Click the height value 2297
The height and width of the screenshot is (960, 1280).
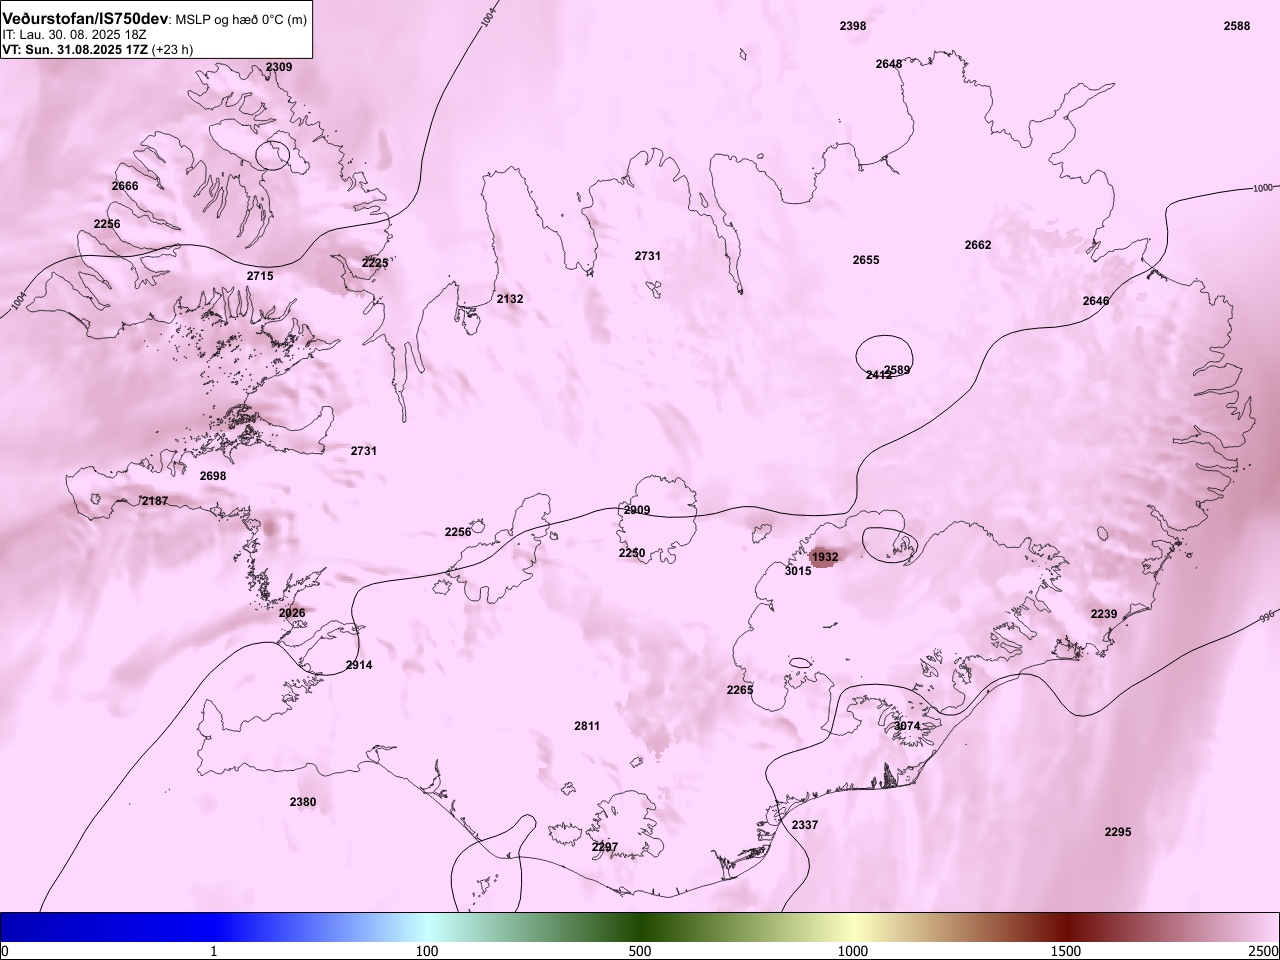point(605,847)
